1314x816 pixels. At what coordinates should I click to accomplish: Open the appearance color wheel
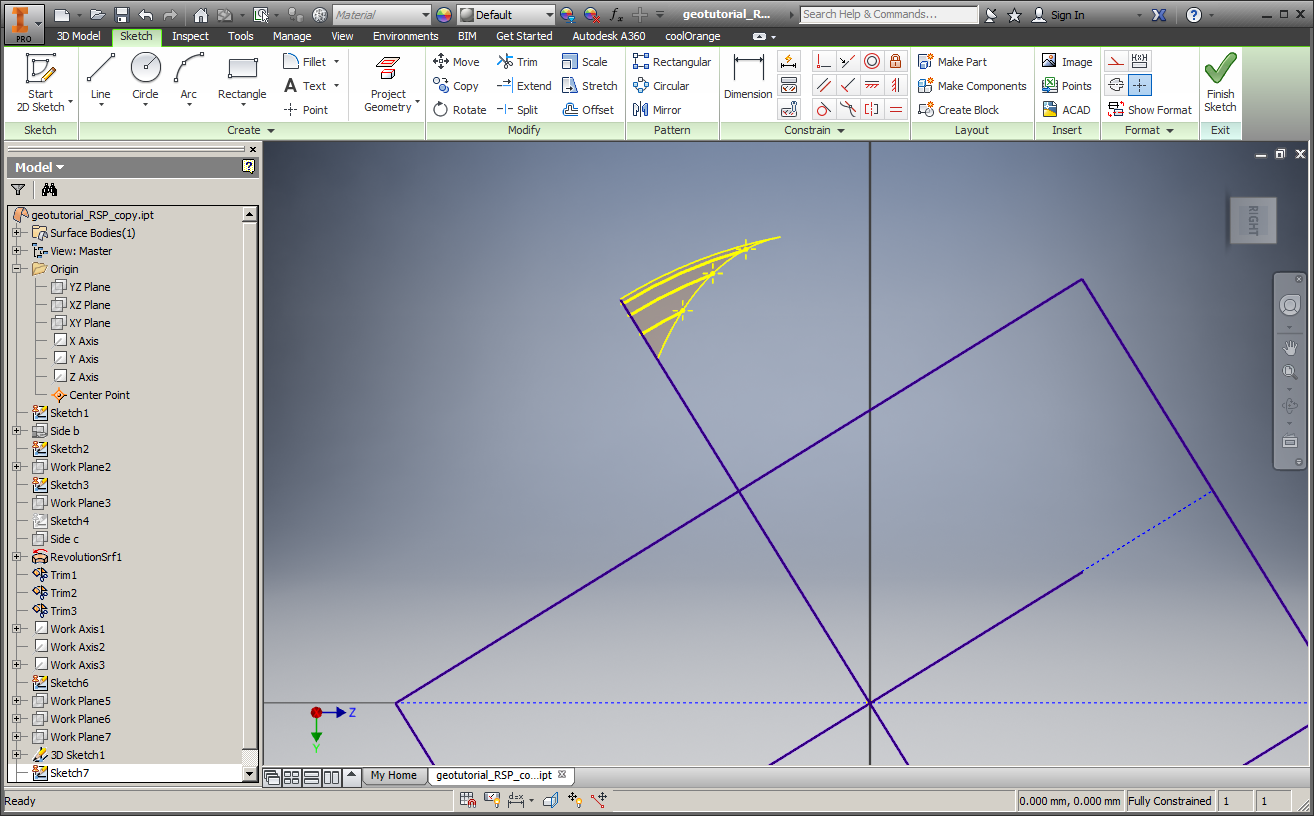(x=444, y=15)
